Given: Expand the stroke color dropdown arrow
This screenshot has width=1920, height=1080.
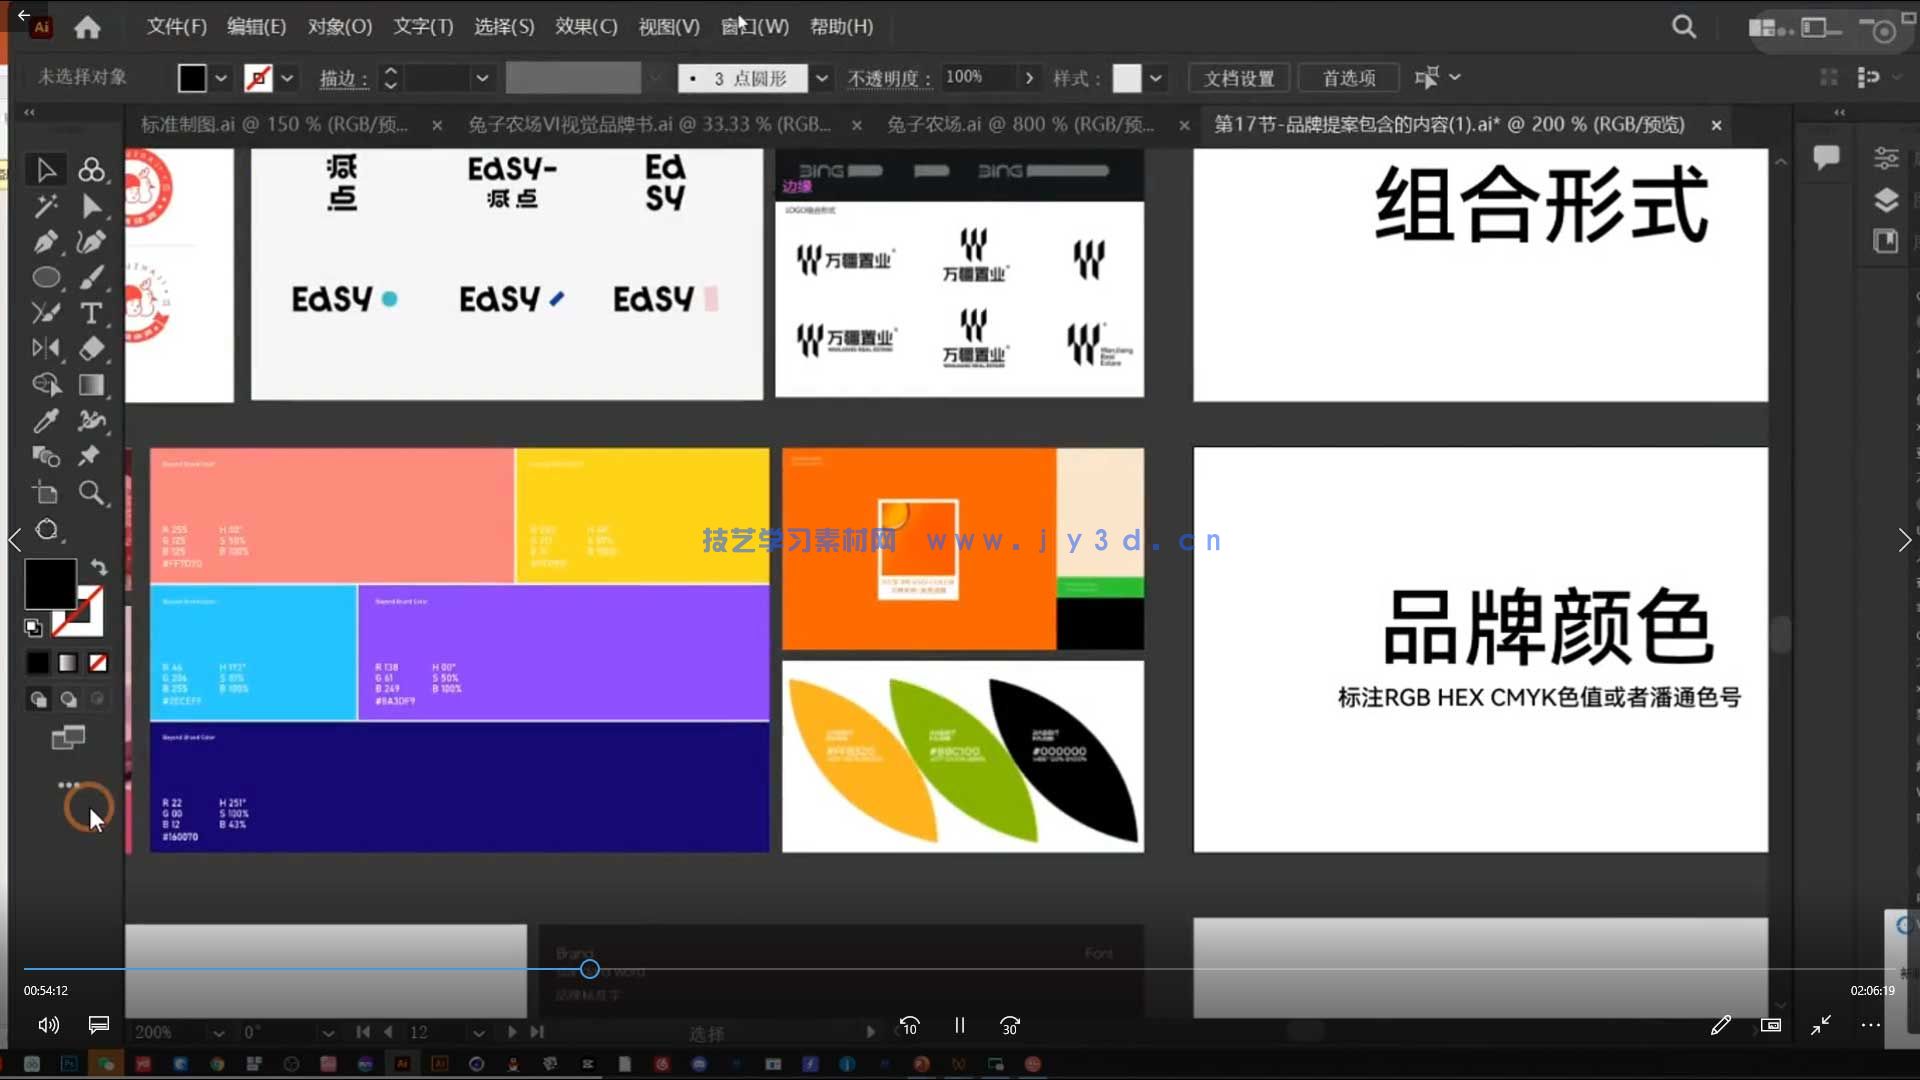Looking at the screenshot, I should (x=287, y=77).
